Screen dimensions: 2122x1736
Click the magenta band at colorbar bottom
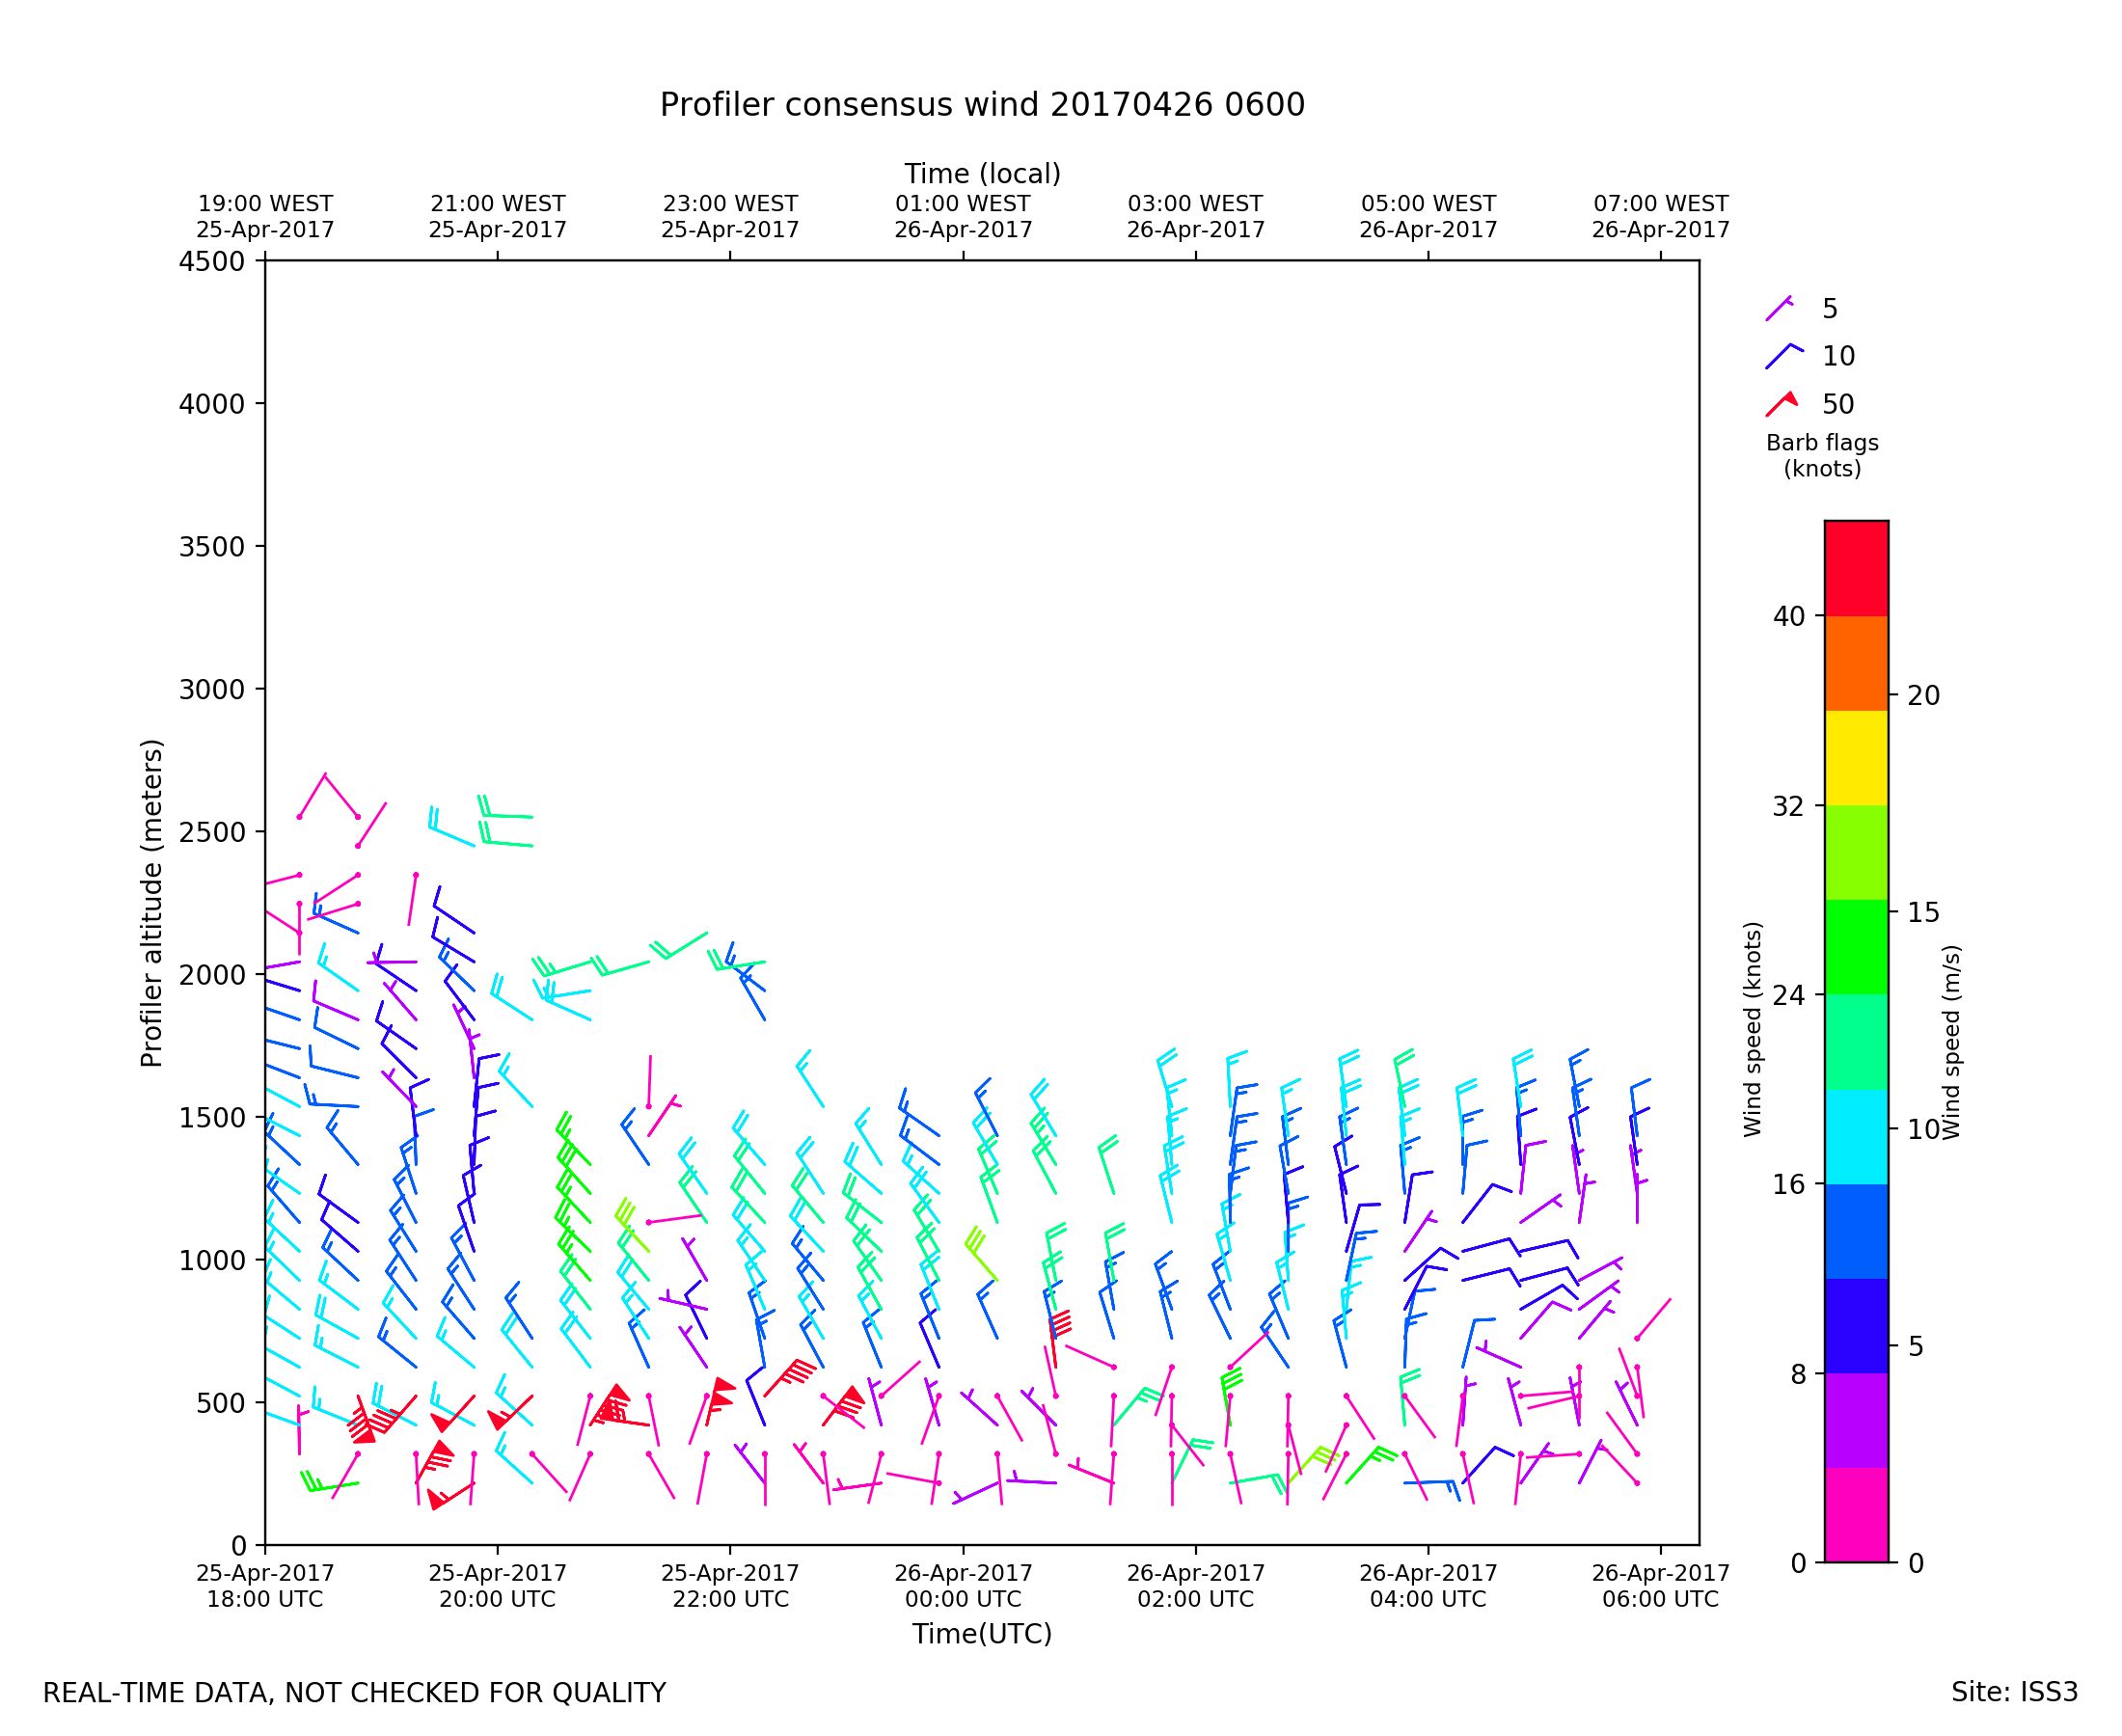click(x=1856, y=1515)
